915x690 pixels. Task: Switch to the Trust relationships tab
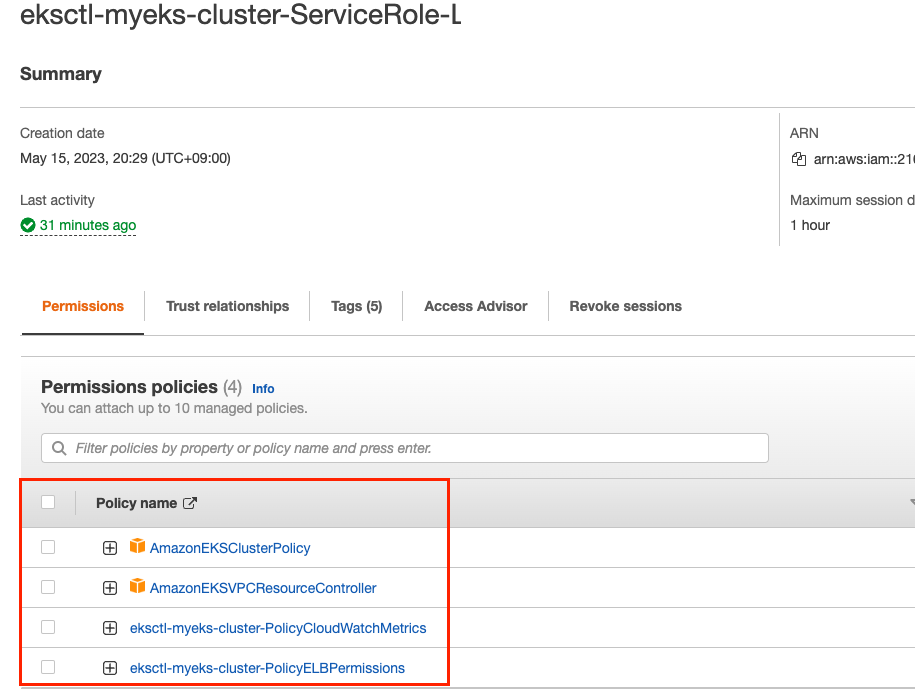point(228,306)
